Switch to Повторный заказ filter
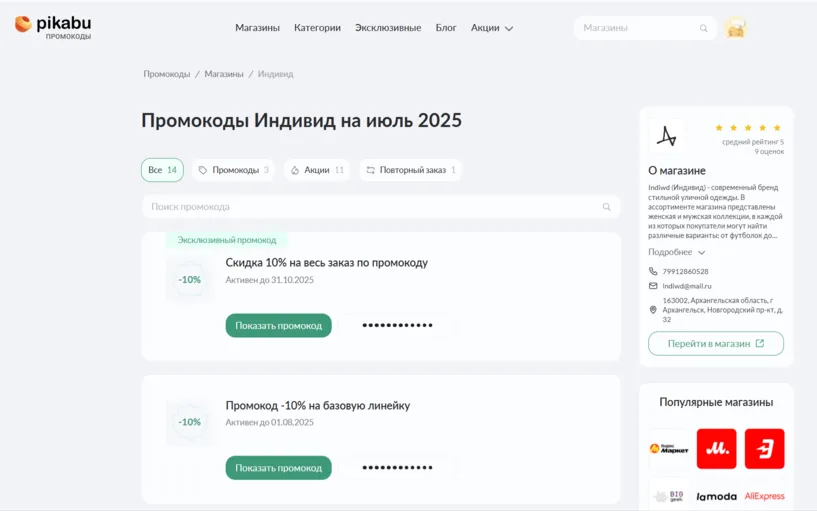Viewport: 817px width, 511px height. click(411, 170)
